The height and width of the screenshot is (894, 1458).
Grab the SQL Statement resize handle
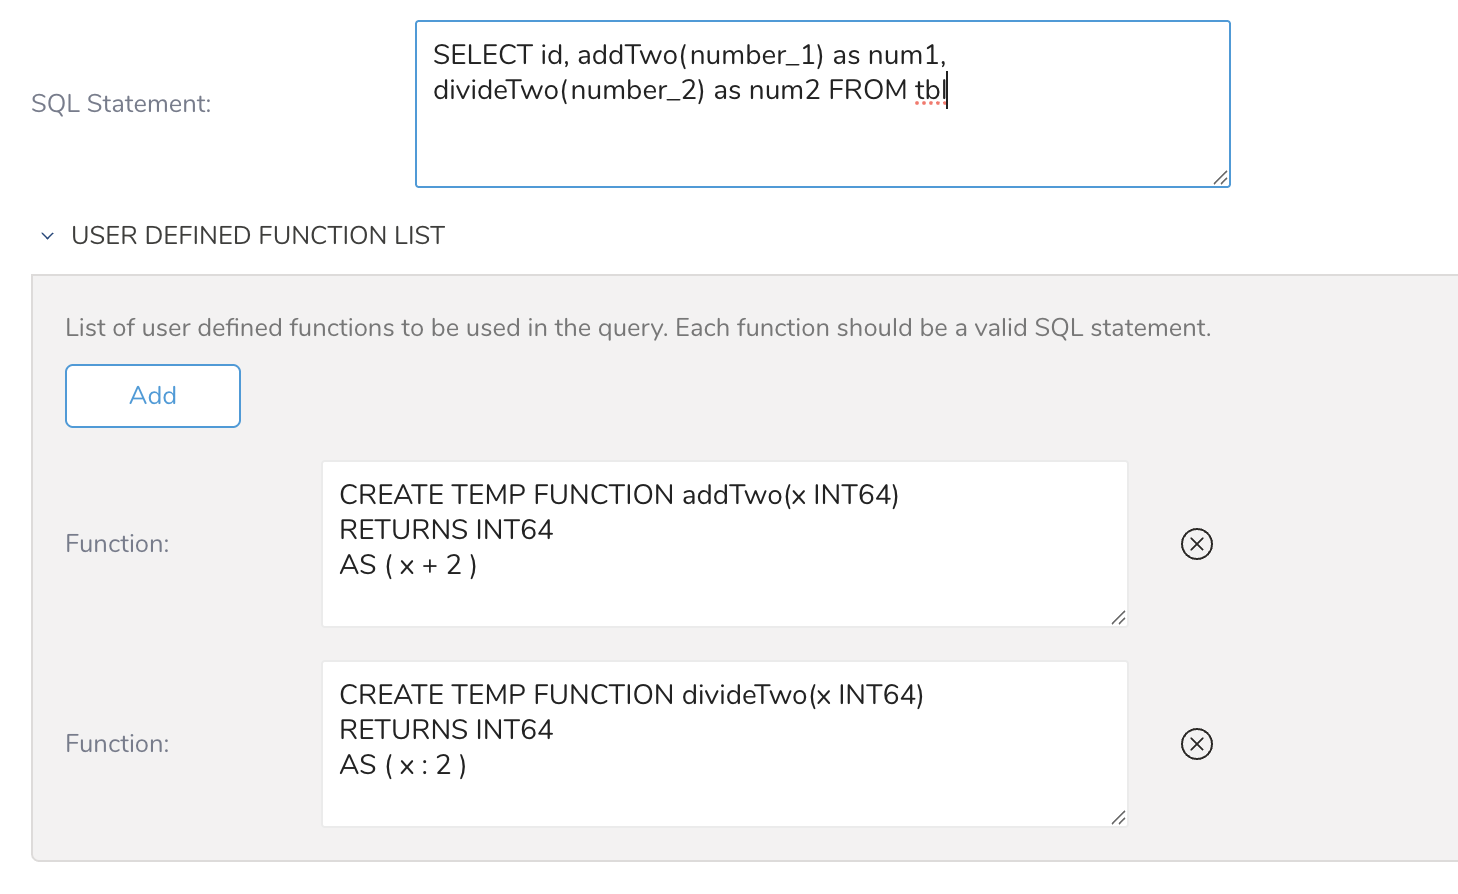pyautogui.click(x=1220, y=178)
